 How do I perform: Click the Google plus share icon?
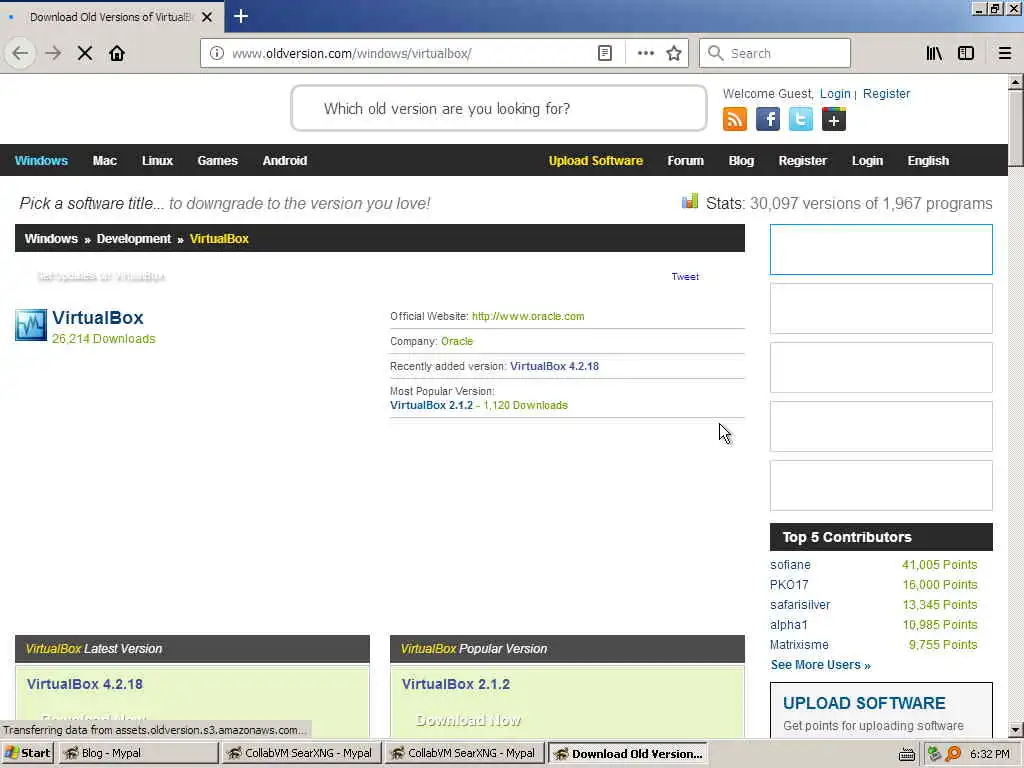pos(834,120)
